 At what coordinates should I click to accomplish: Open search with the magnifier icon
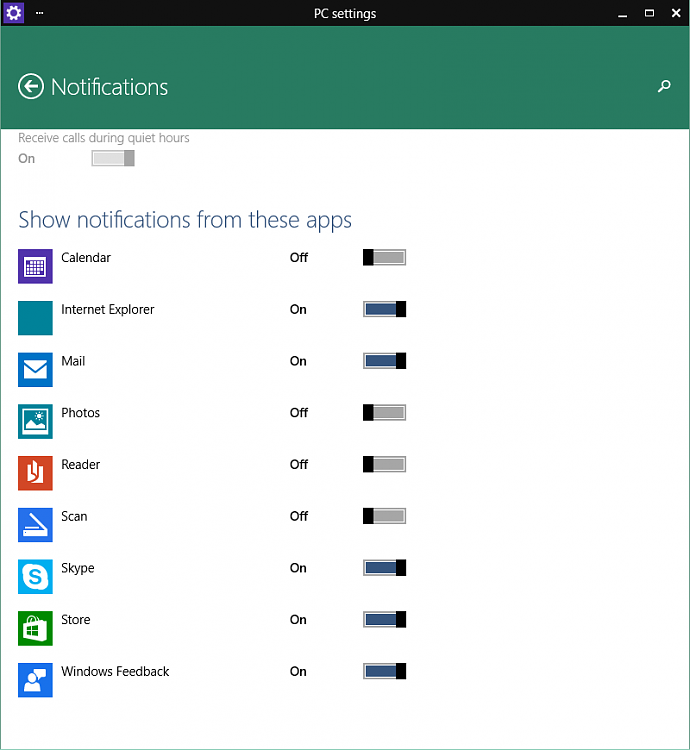[664, 86]
